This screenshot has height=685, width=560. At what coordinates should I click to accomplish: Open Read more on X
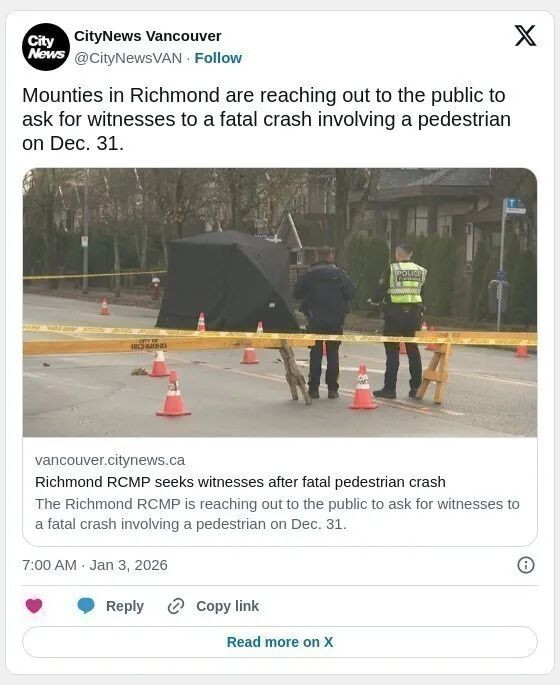coord(280,642)
